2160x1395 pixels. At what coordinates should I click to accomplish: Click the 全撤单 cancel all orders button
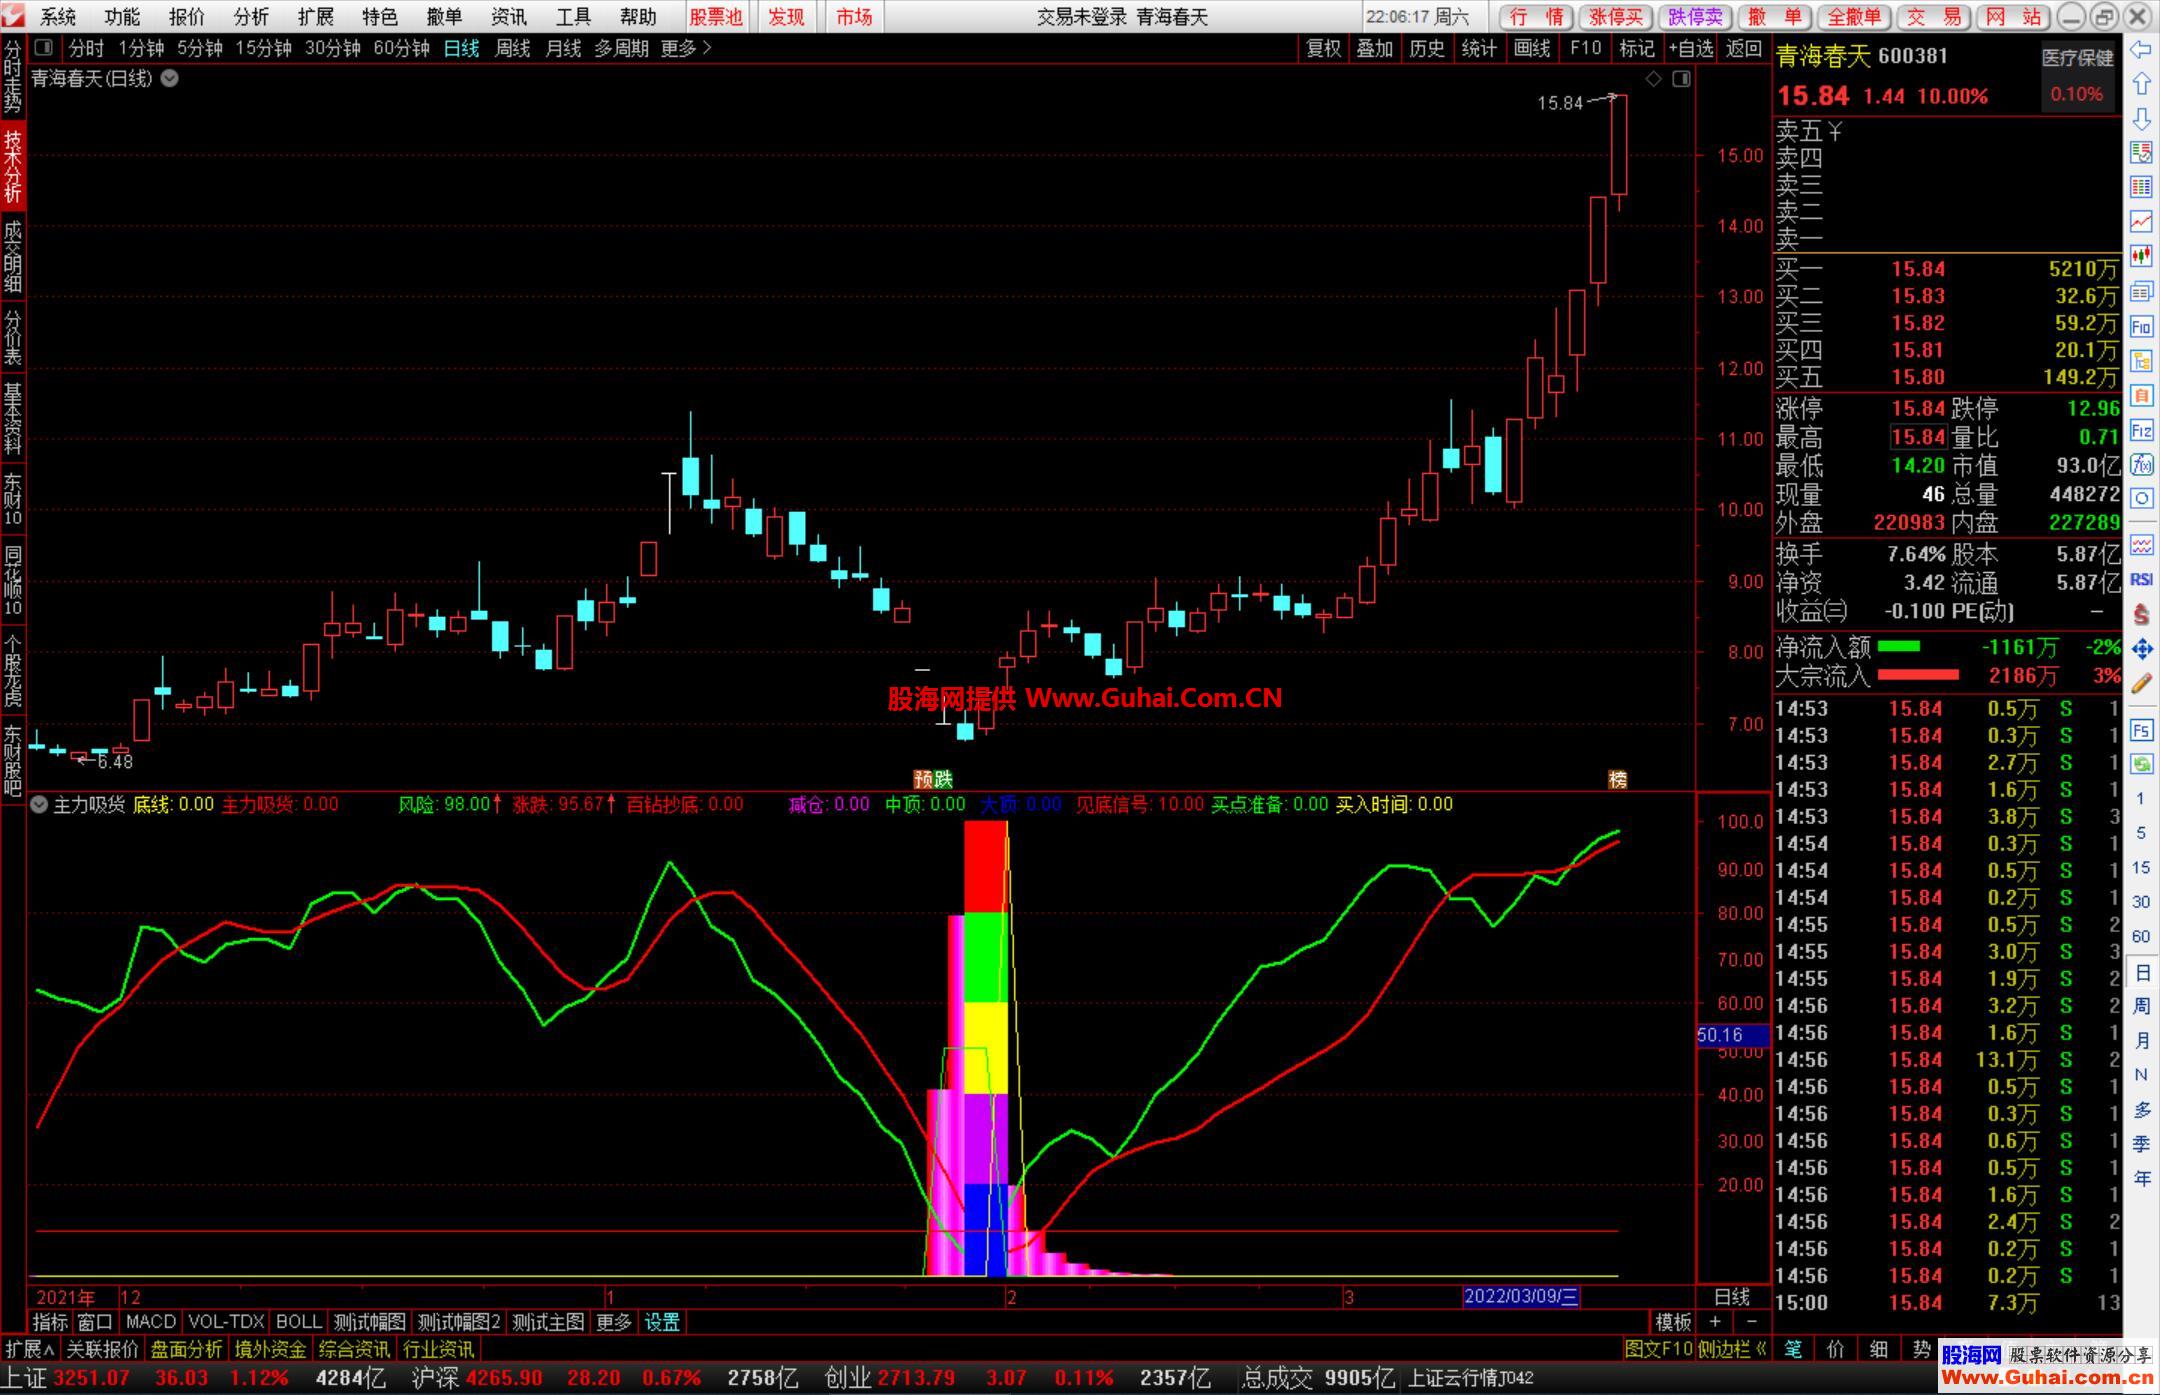(1854, 17)
